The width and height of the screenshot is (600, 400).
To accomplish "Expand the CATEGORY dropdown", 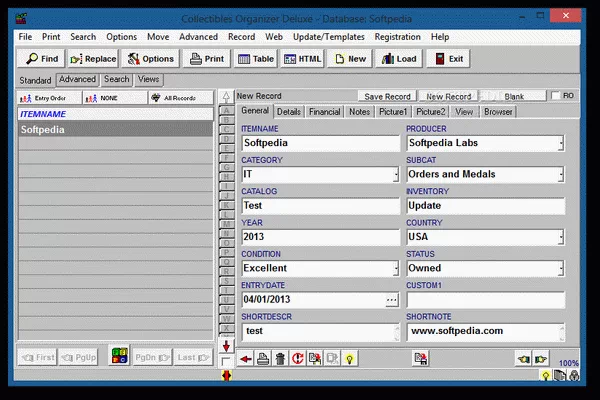I will (x=394, y=174).
